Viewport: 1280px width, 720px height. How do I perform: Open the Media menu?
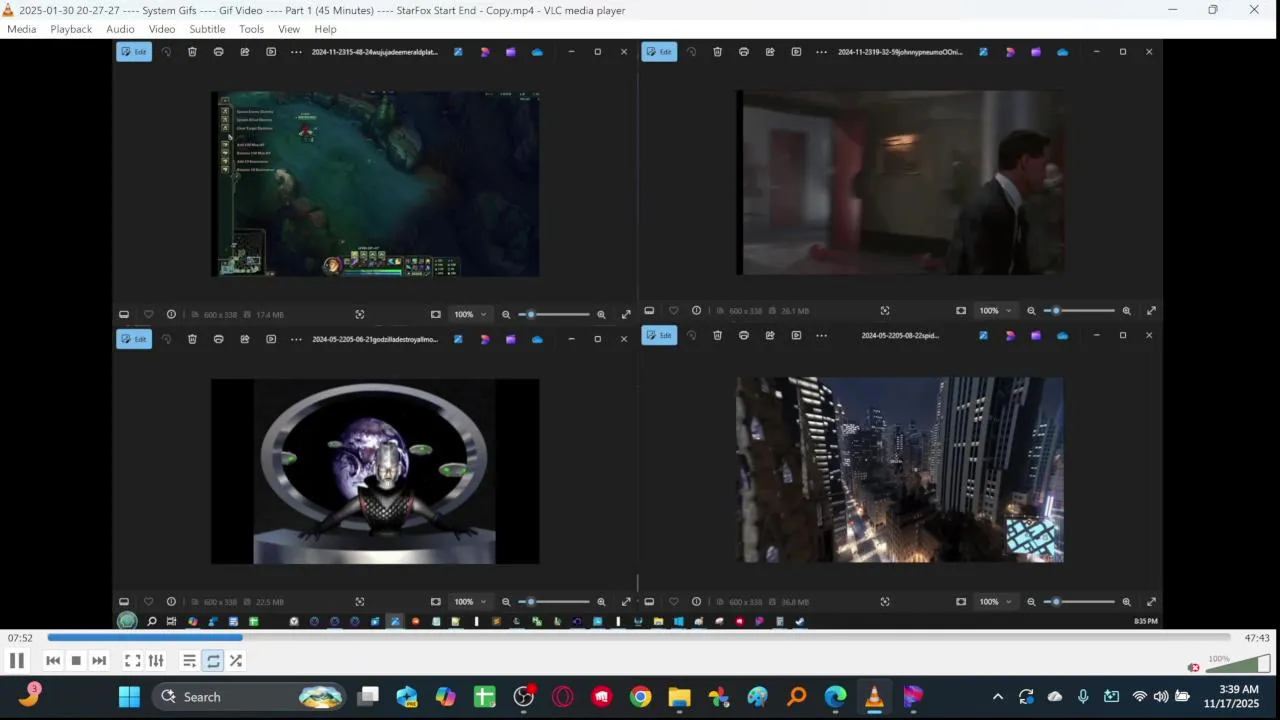coord(21,29)
